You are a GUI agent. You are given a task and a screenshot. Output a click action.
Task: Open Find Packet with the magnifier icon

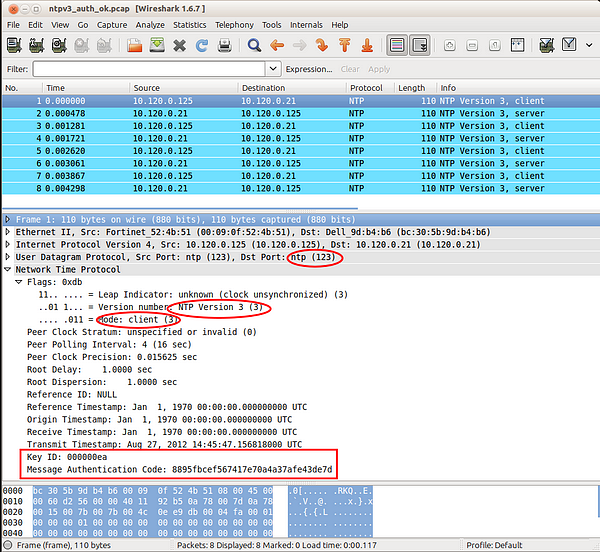point(254,45)
